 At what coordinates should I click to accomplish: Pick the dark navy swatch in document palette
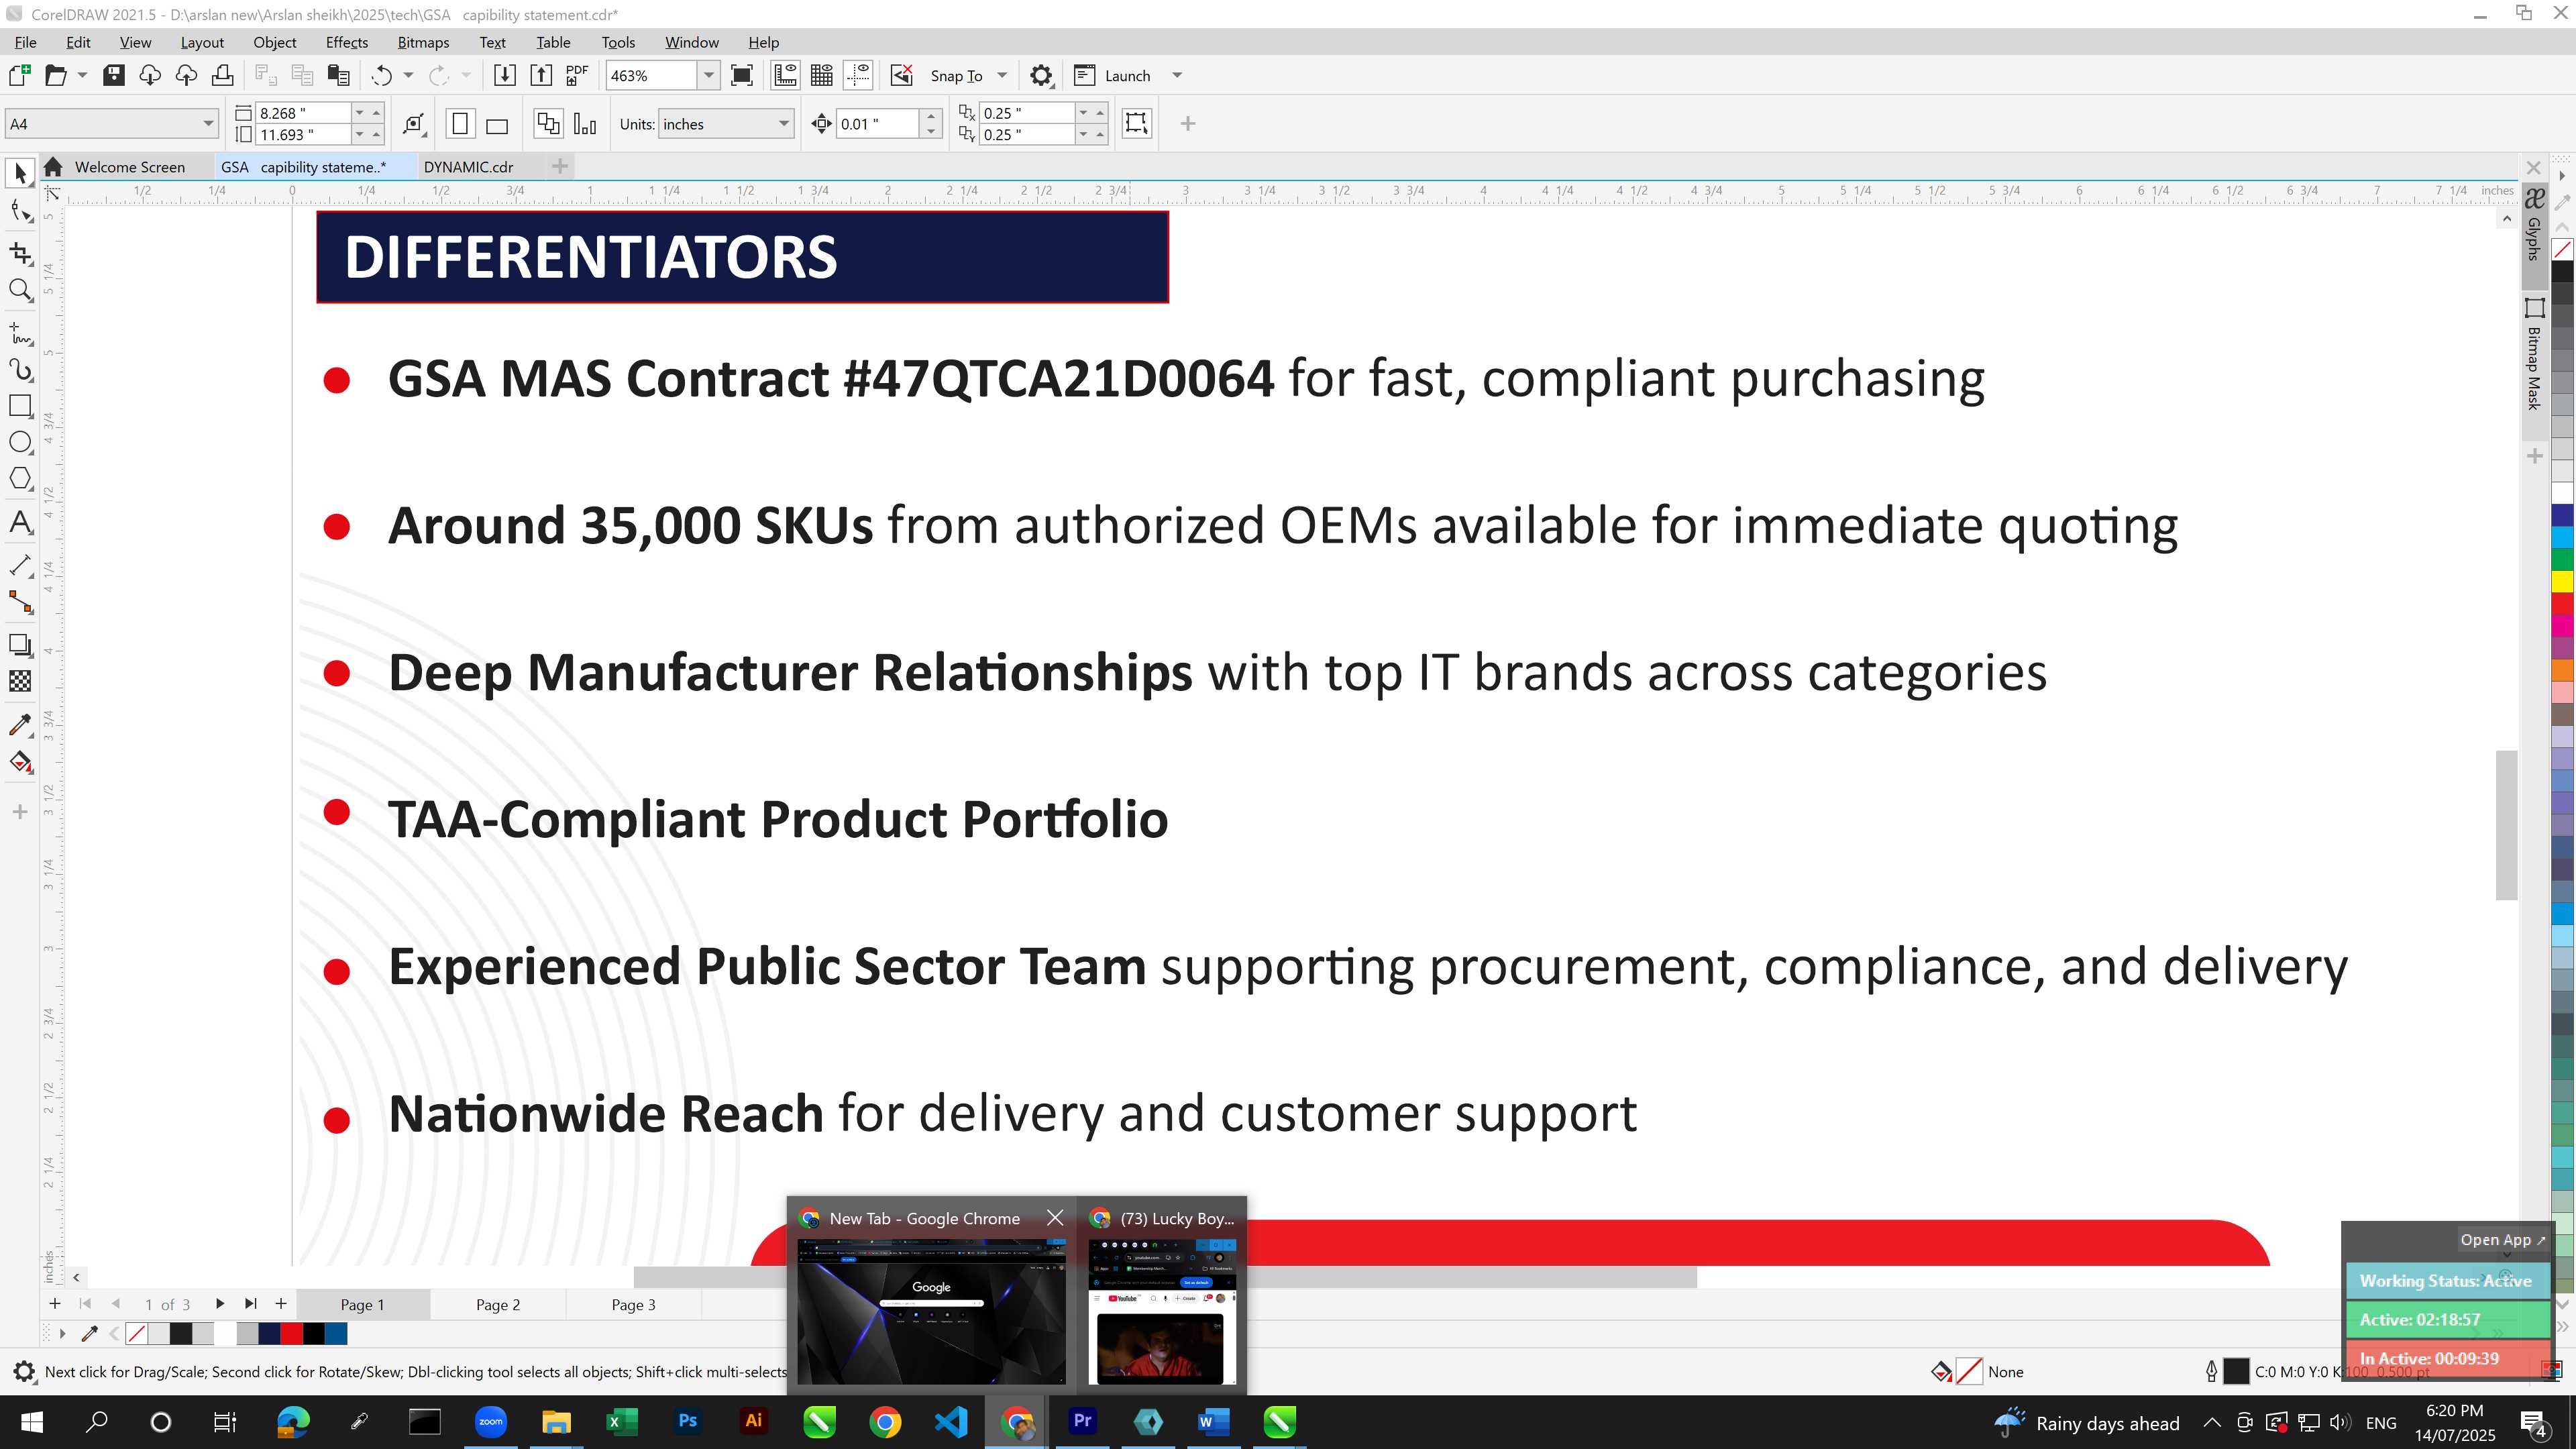269,1333
